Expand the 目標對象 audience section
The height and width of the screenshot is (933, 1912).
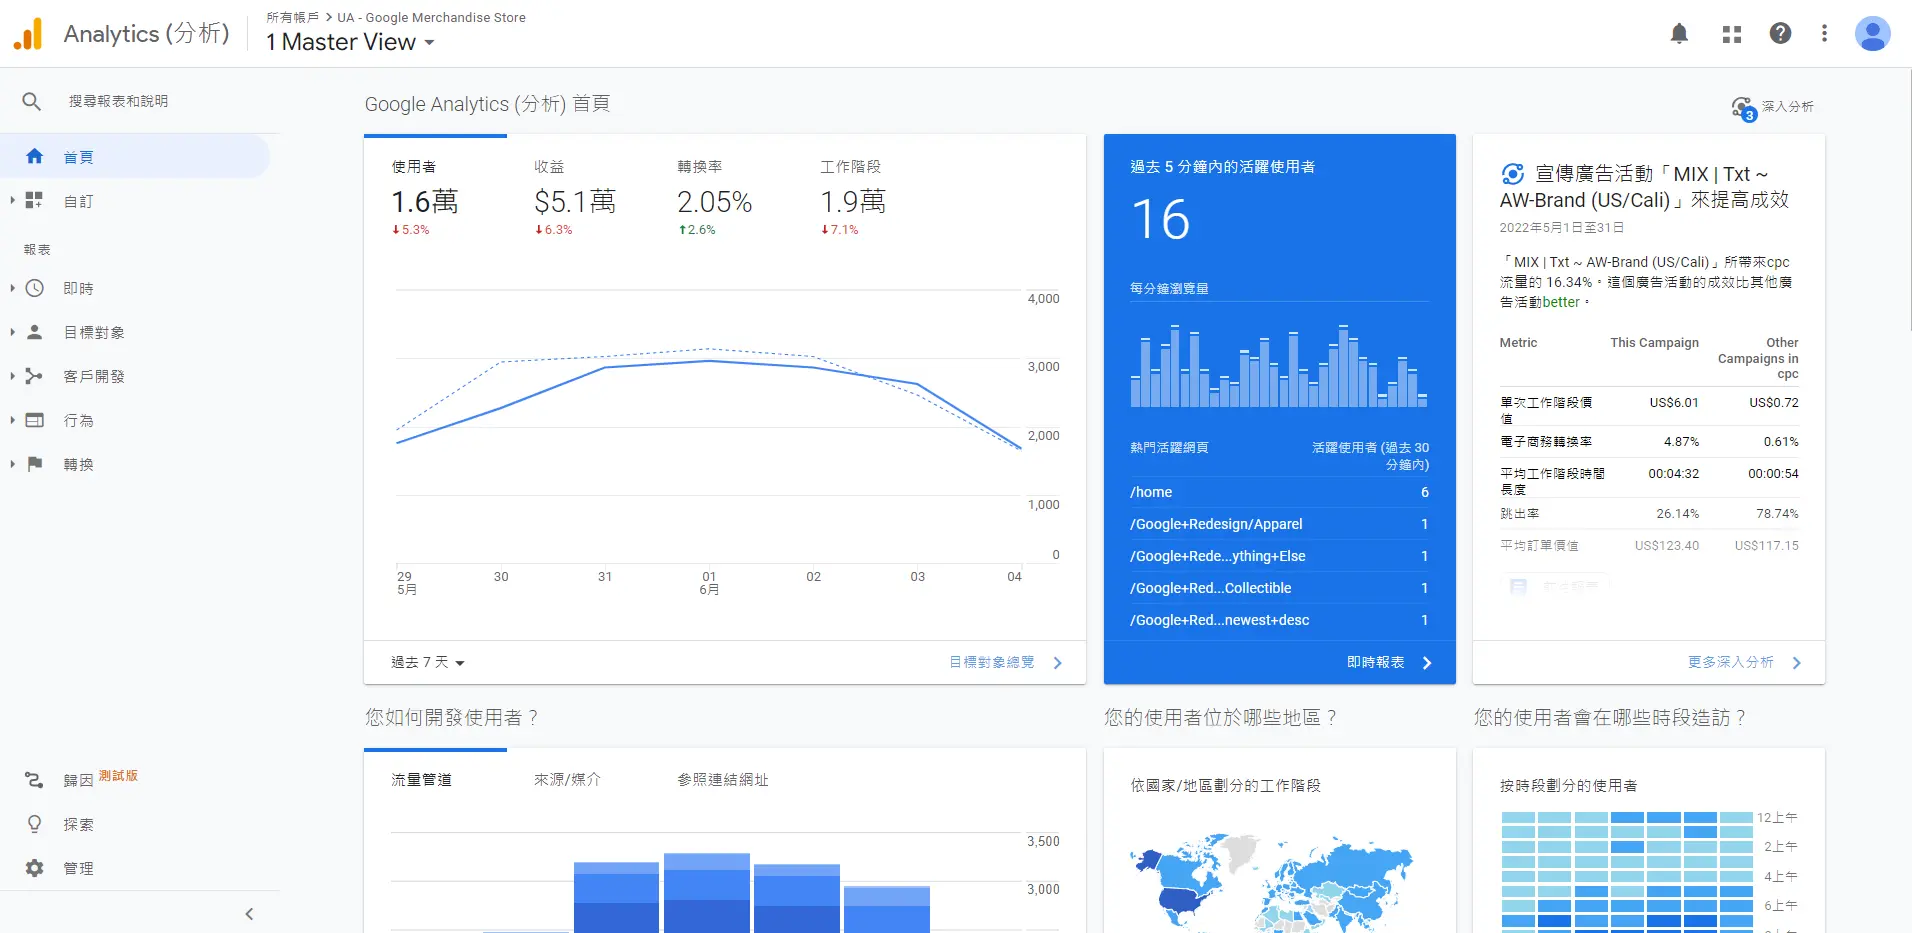93,333
